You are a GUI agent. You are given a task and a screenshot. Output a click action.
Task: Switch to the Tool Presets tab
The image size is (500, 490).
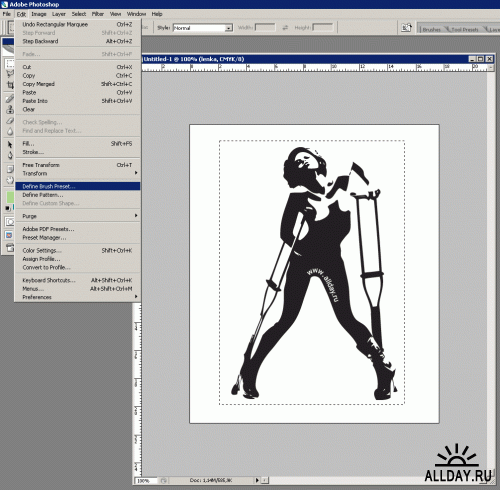[464, 29]
